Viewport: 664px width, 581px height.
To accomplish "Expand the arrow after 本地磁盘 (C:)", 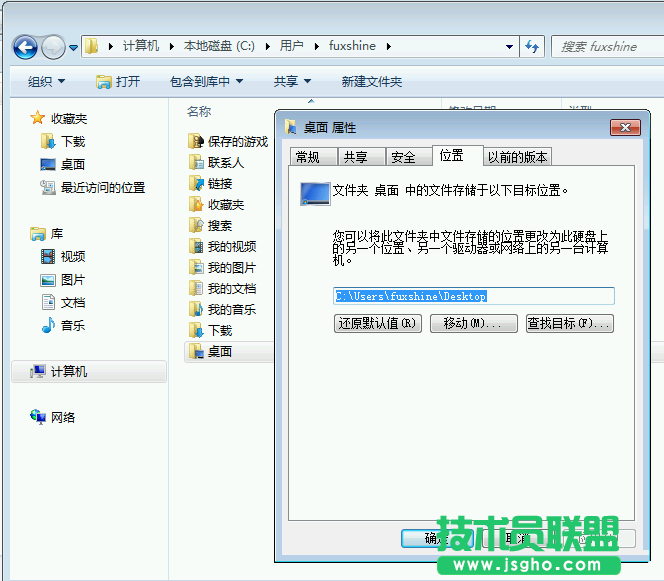I will 268,46.
